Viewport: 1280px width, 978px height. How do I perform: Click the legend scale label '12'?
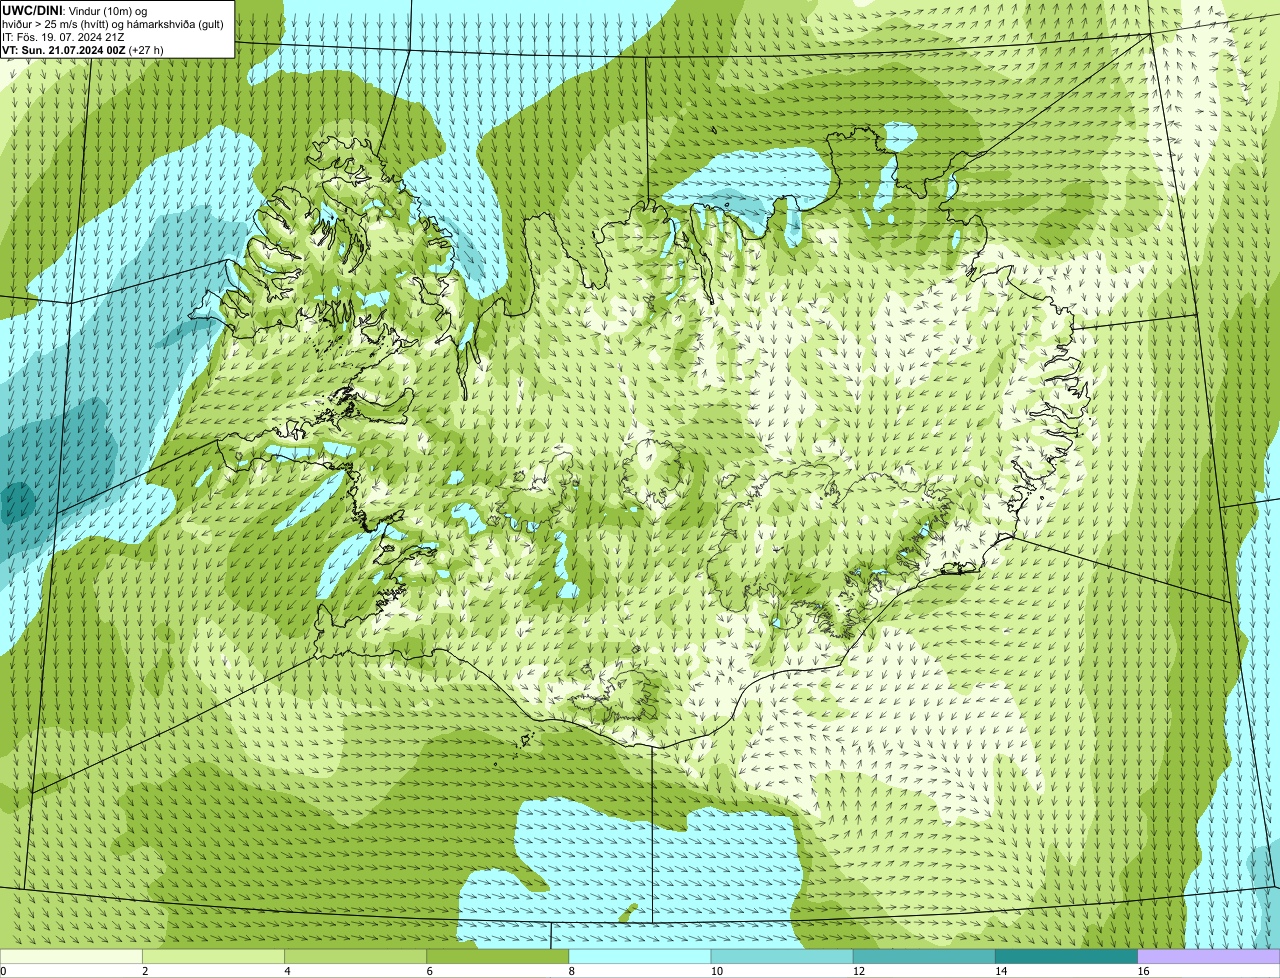(x=857, y=971)
